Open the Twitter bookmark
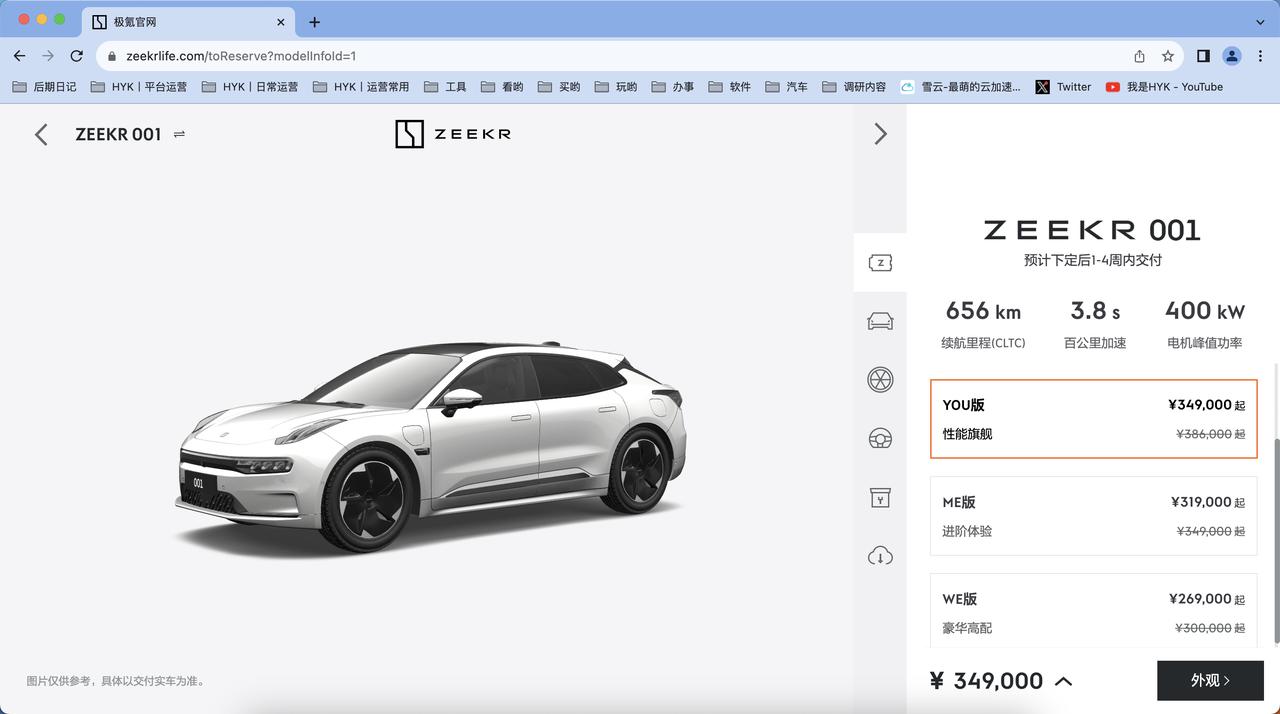The image size is (1280, 714). coord(1063,87)
